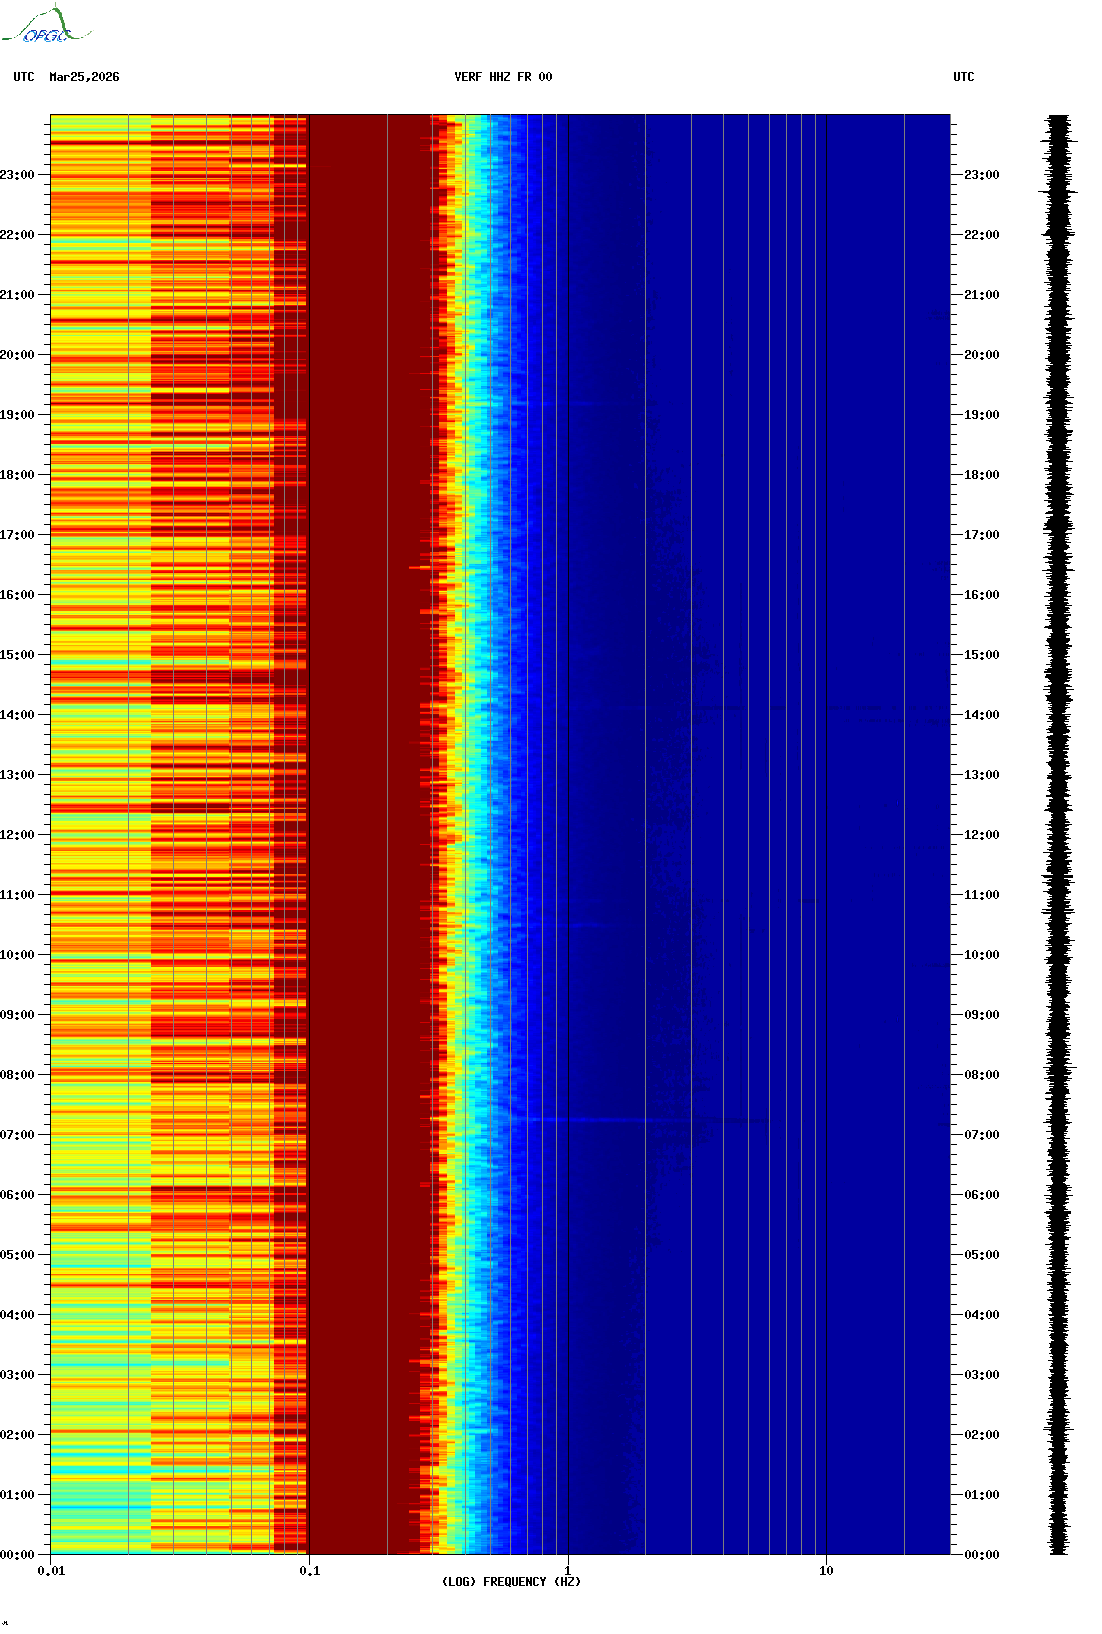Click the 18:00 label on right axis
Screen dimensions: 1102x1634
[981, 475]
